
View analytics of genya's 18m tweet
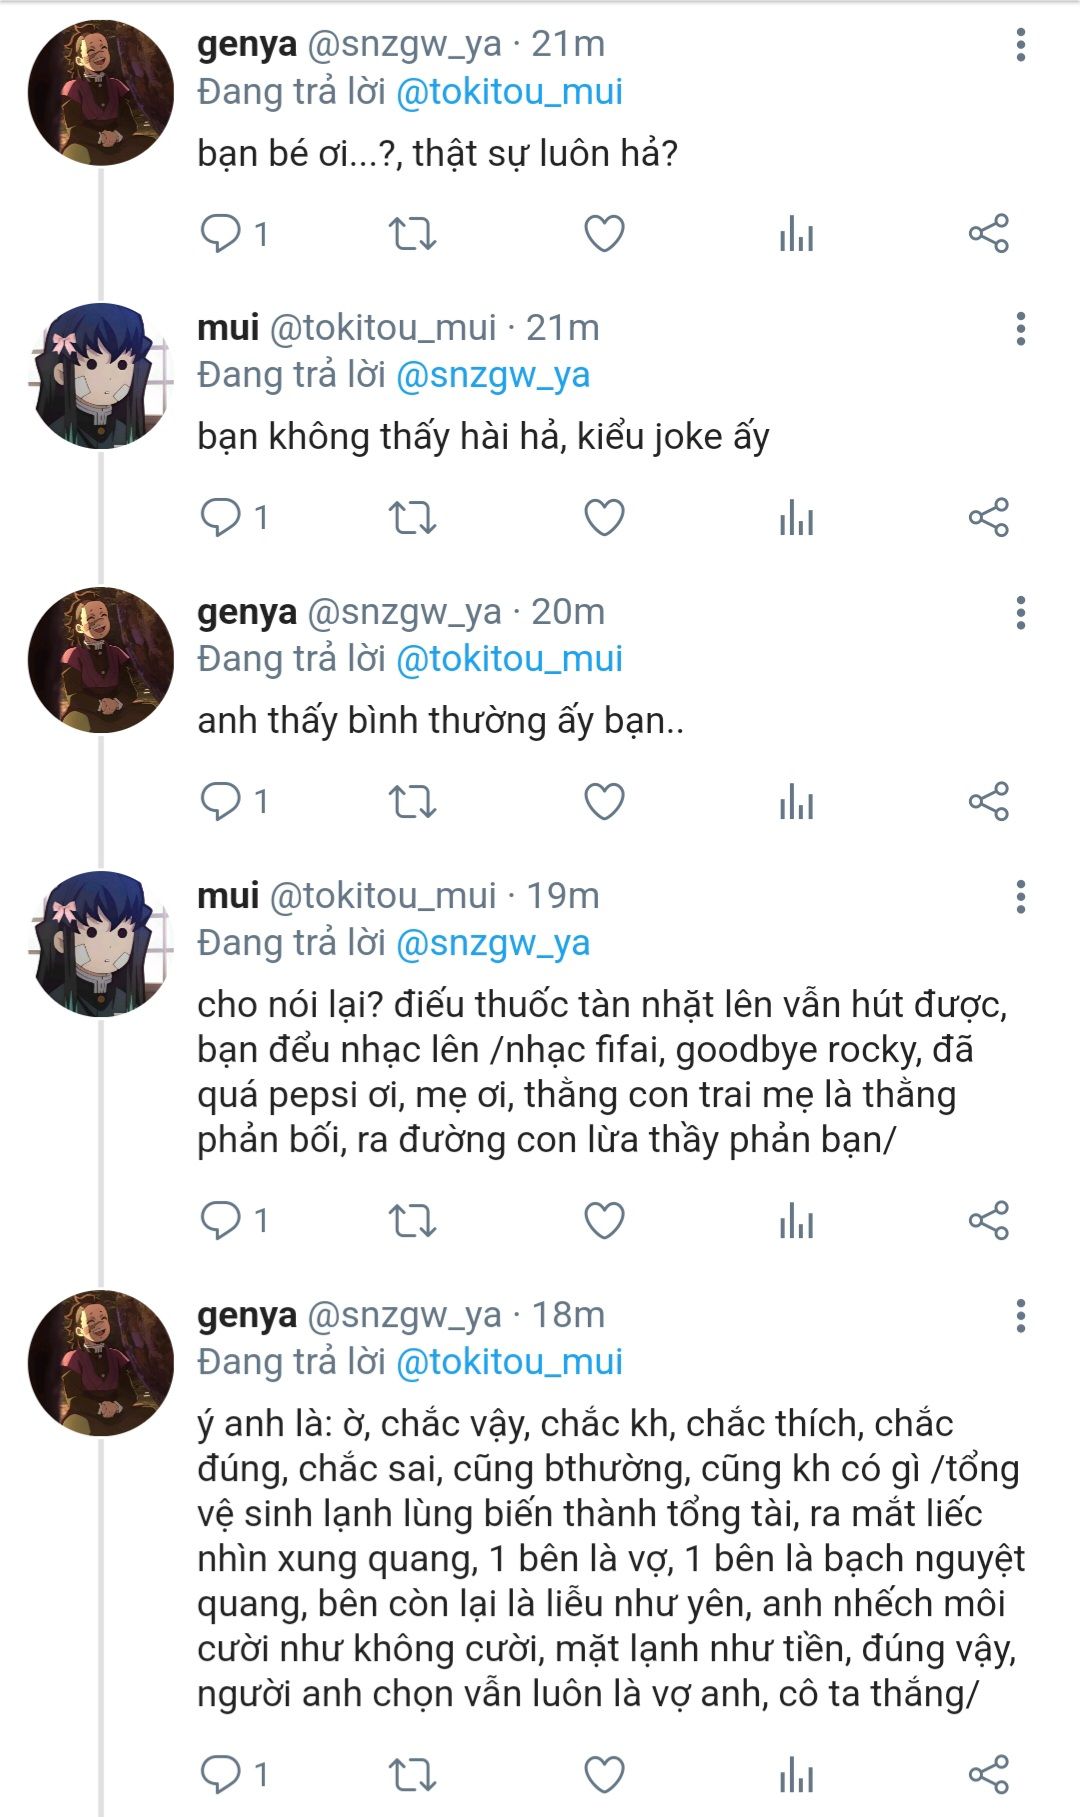tap(796, 1775)
